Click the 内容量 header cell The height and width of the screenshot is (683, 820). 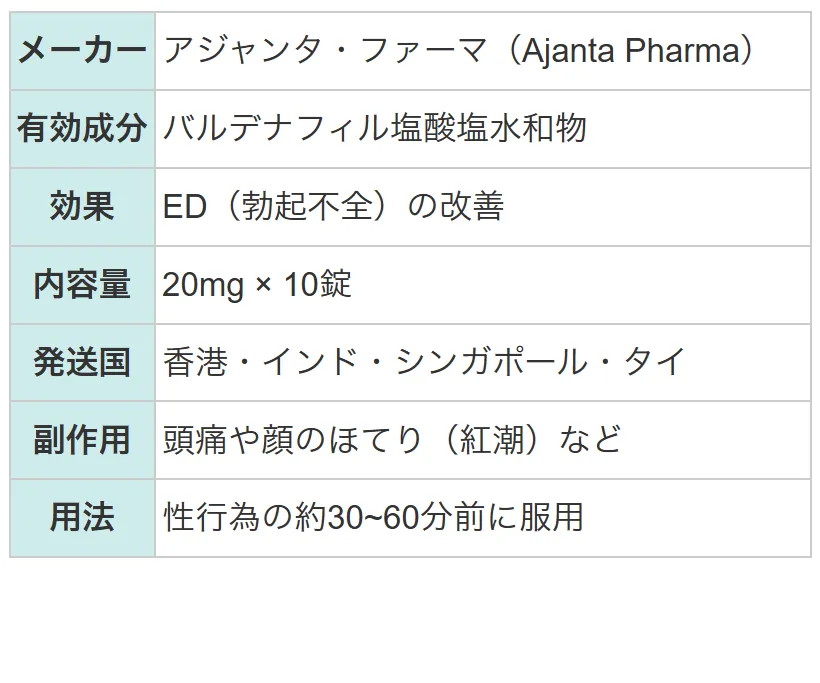83,285
